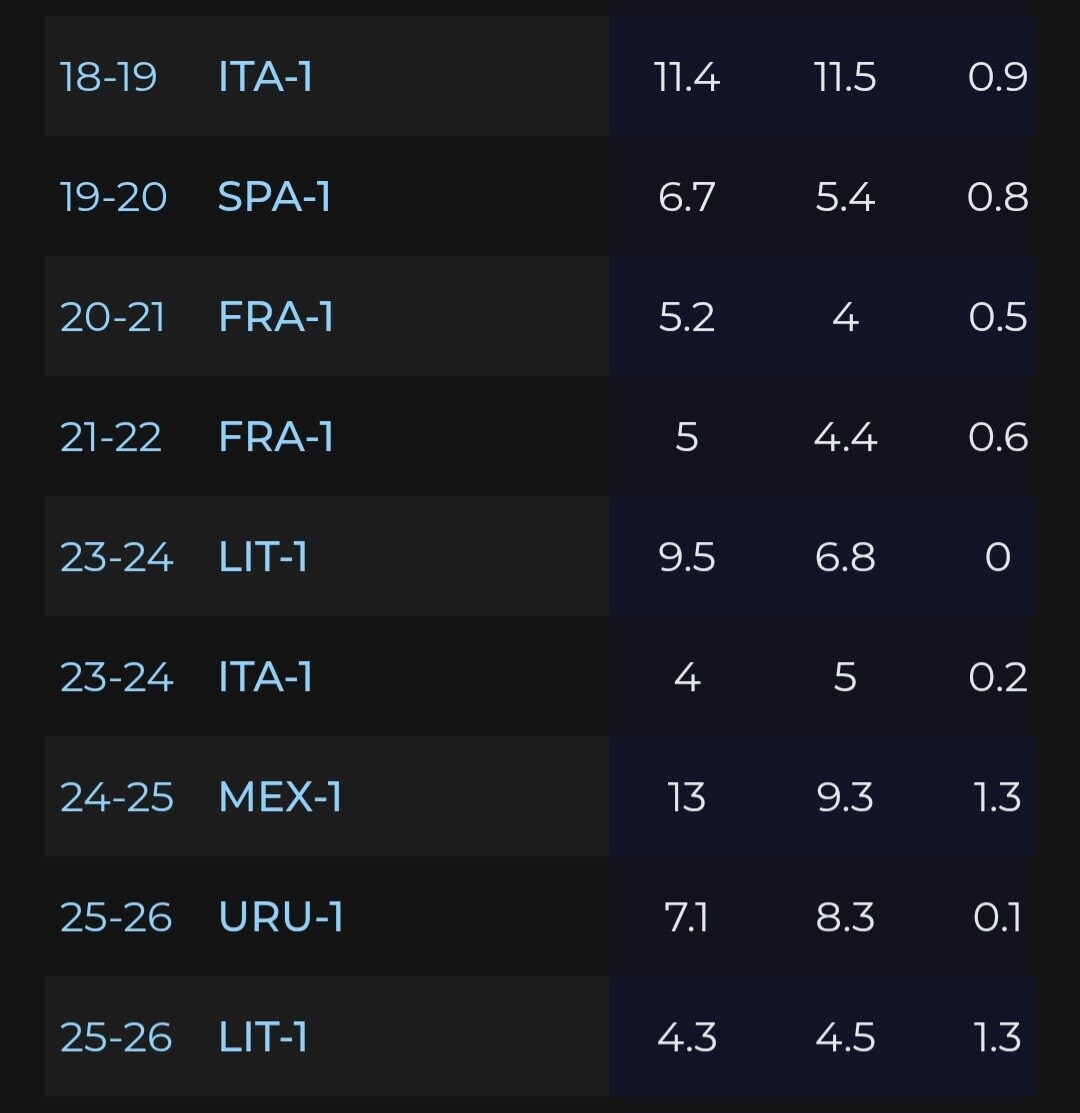
Task: Select the LIT-1 league link for 23-24
Action: tap(263, 557)
